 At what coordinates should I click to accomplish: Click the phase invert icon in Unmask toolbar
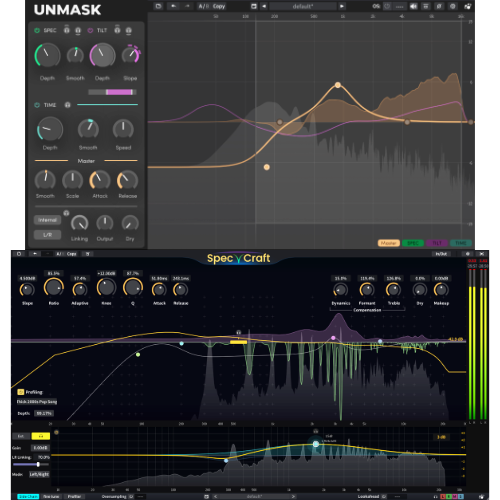[439, 6]
